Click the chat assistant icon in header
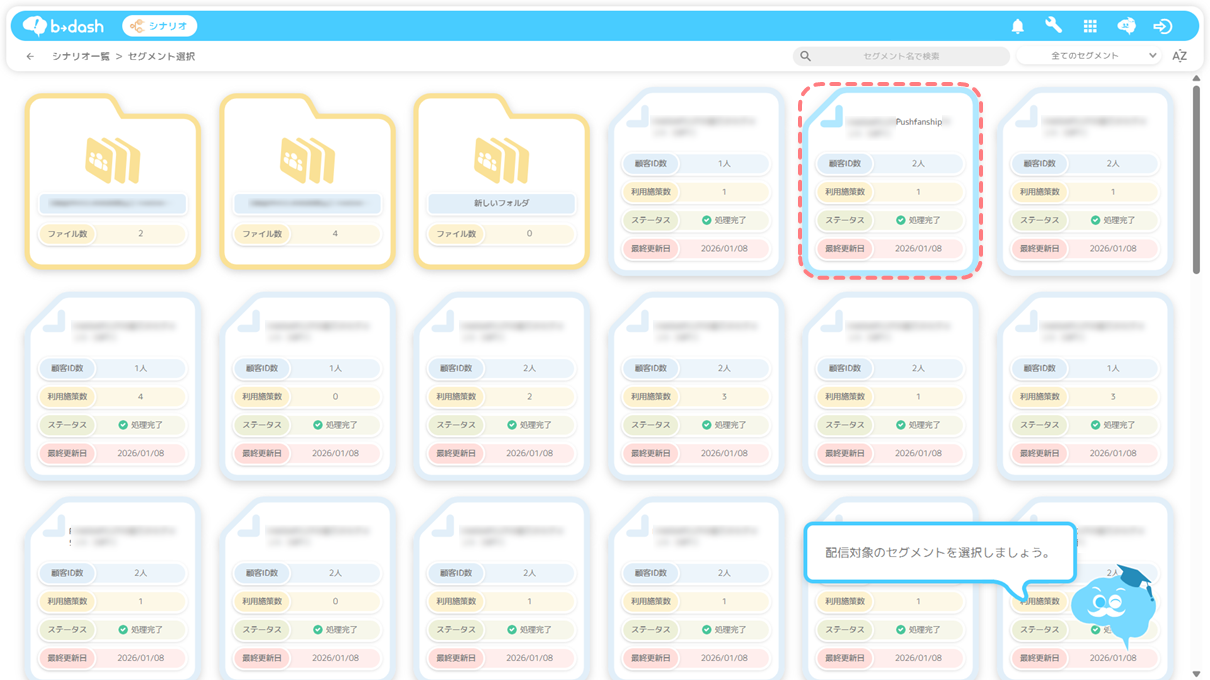The height and width of the screenshot is (680, 1210). (x=1126, y=26)
